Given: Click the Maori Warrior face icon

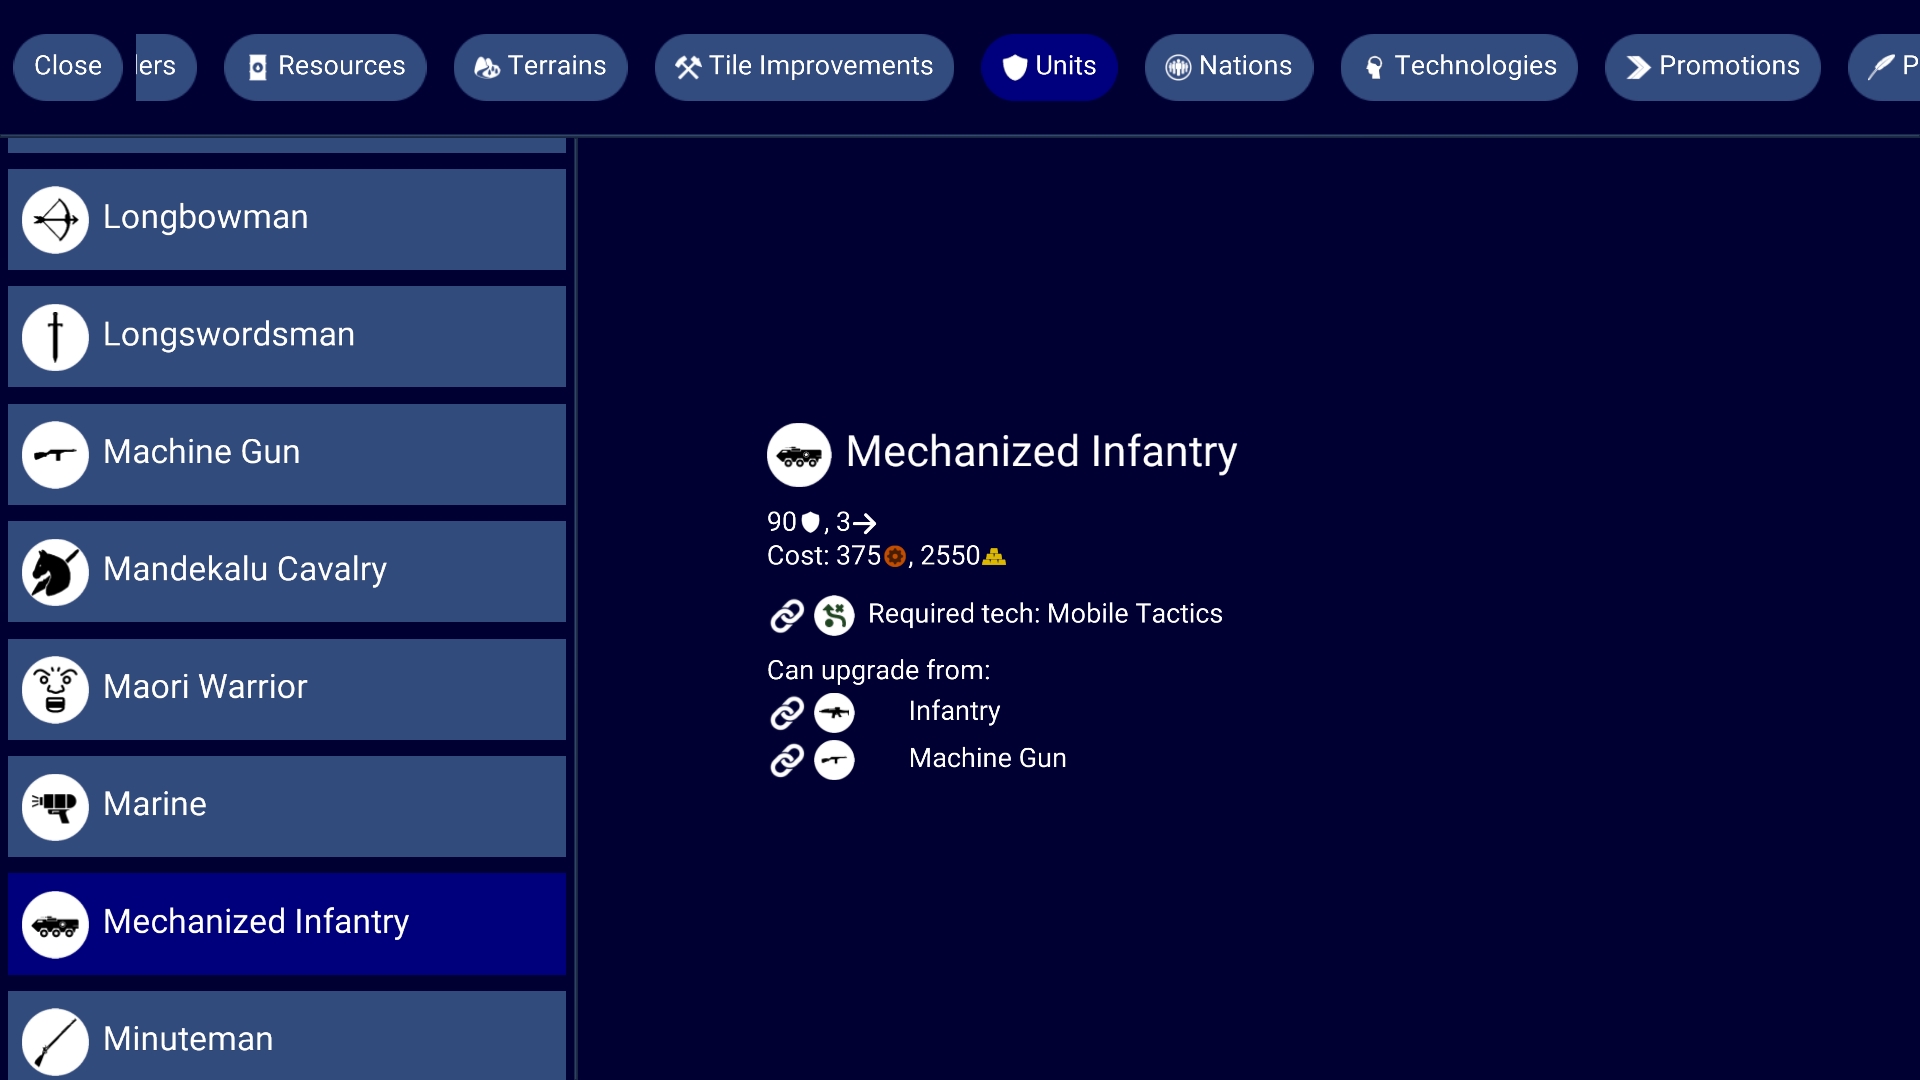Looking at the screenshot, I should pos(55,689).
